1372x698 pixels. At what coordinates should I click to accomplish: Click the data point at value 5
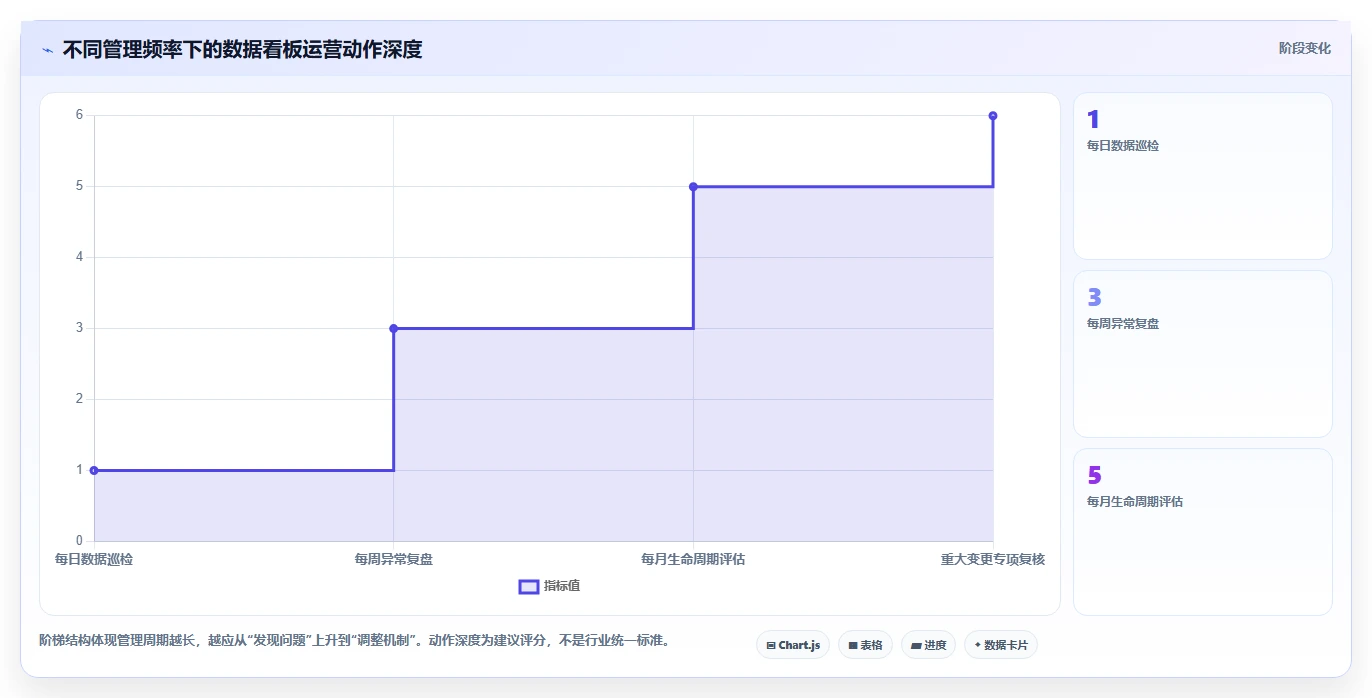[693, 186]
